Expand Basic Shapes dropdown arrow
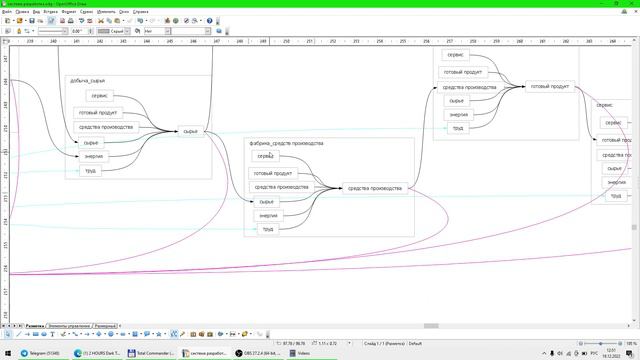The width and height of the screenshot is (640, 360). click(104, 334)
